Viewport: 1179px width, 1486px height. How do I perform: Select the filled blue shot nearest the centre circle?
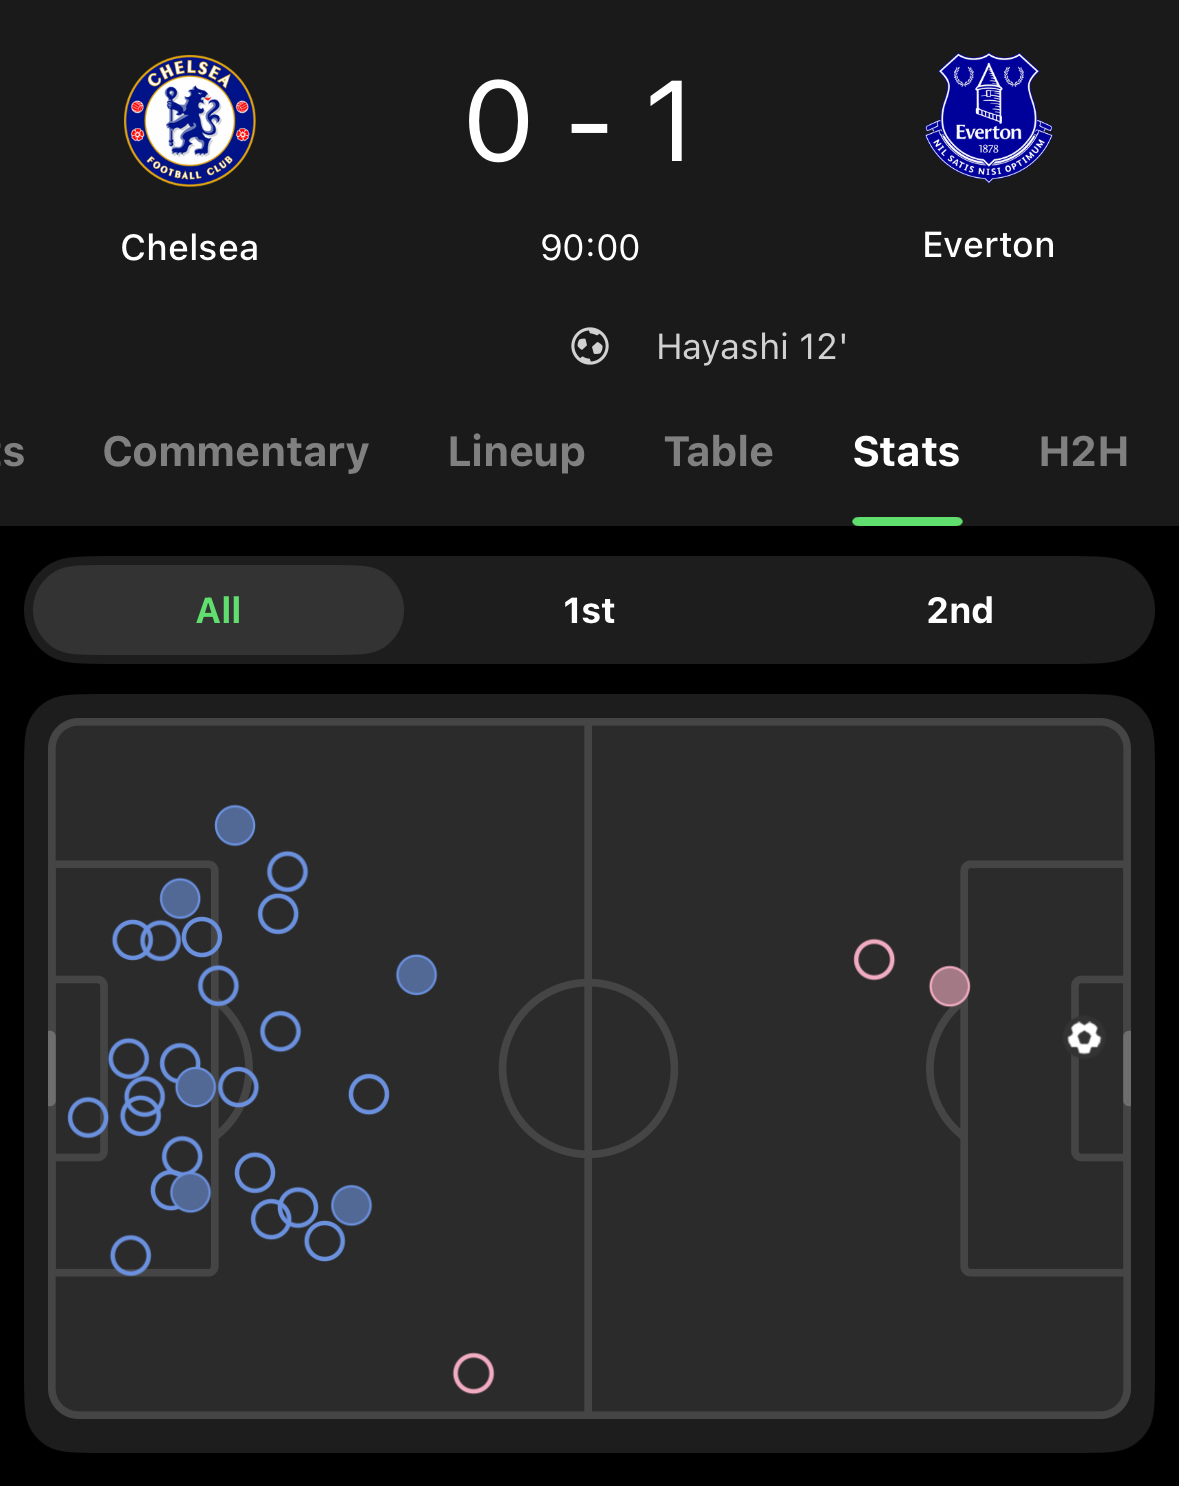point(416,975)
